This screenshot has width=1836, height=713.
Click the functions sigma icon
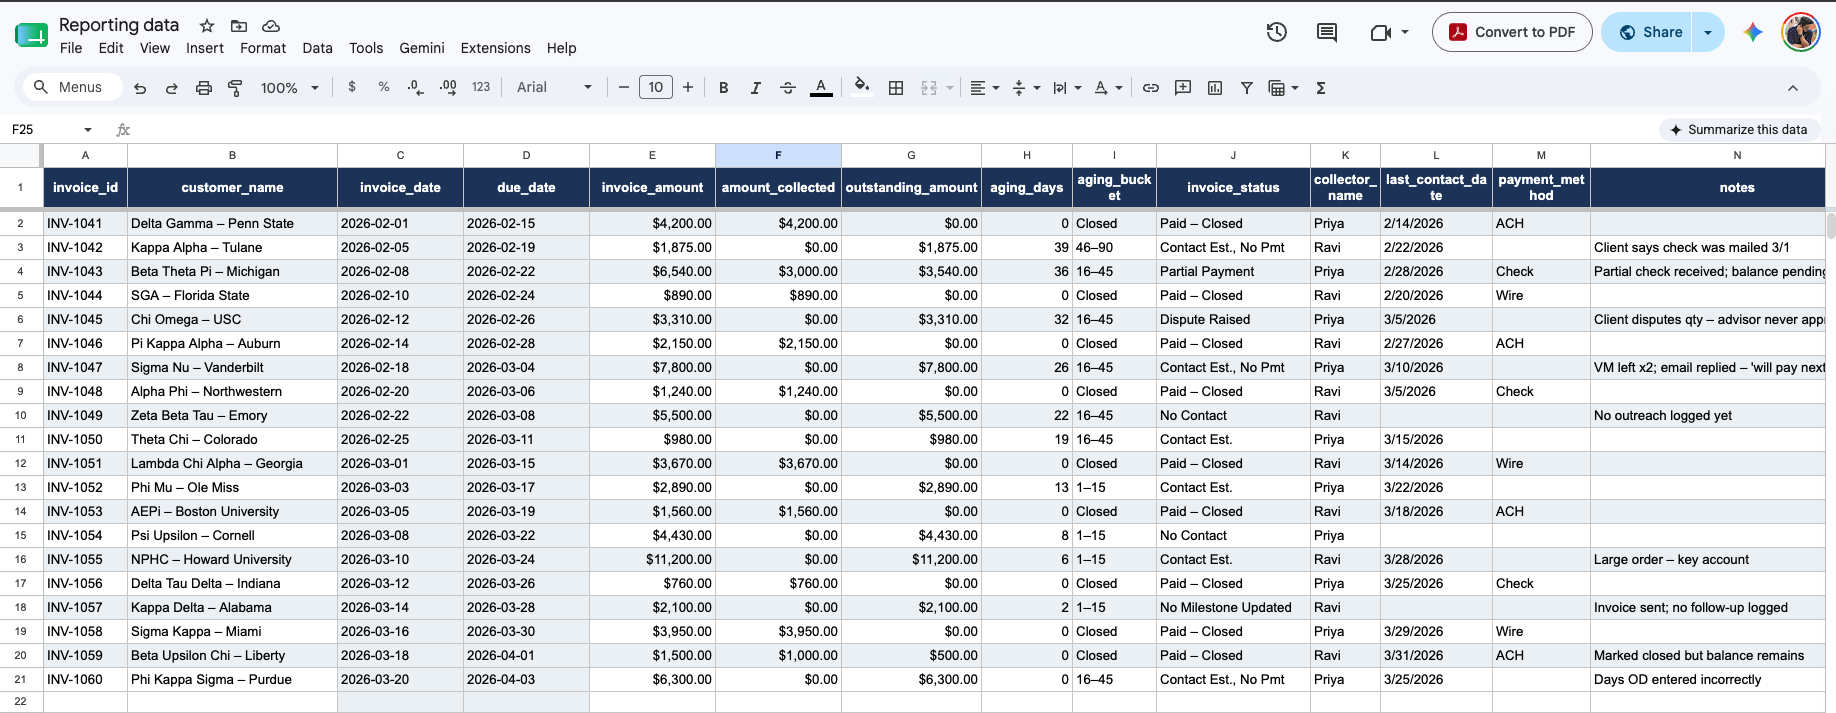click(x=1321, y=88)
